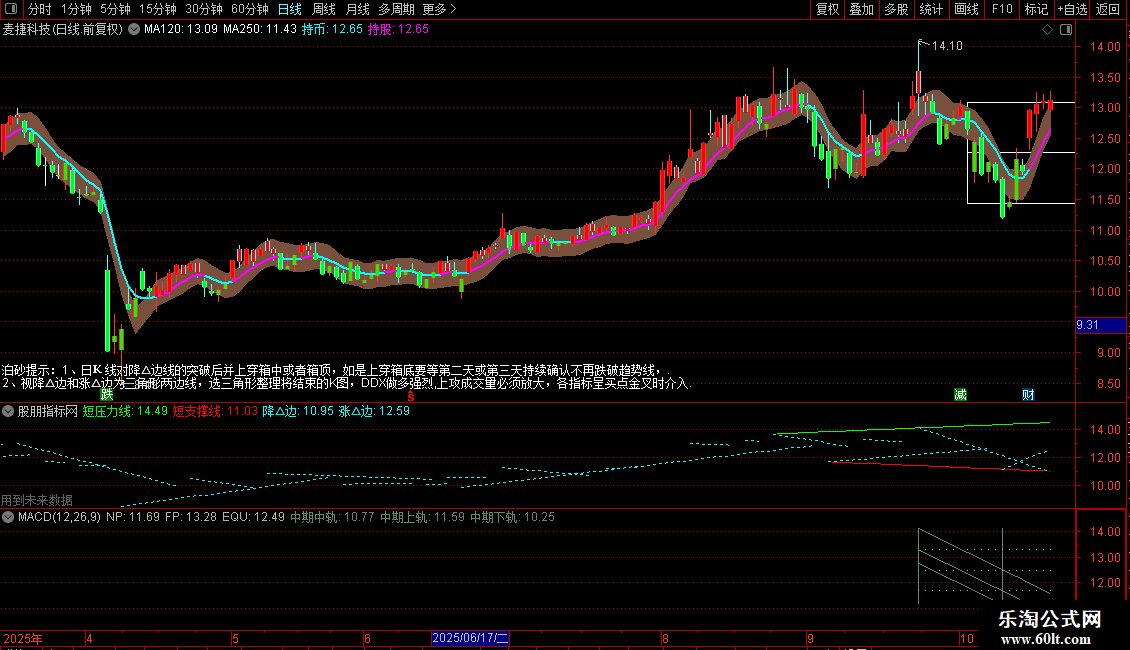Image resolution: width=1130 pixels, height=650 pixels.
Task: Click the 2025年 label on the time axis
Action: (x=22, y=638)
